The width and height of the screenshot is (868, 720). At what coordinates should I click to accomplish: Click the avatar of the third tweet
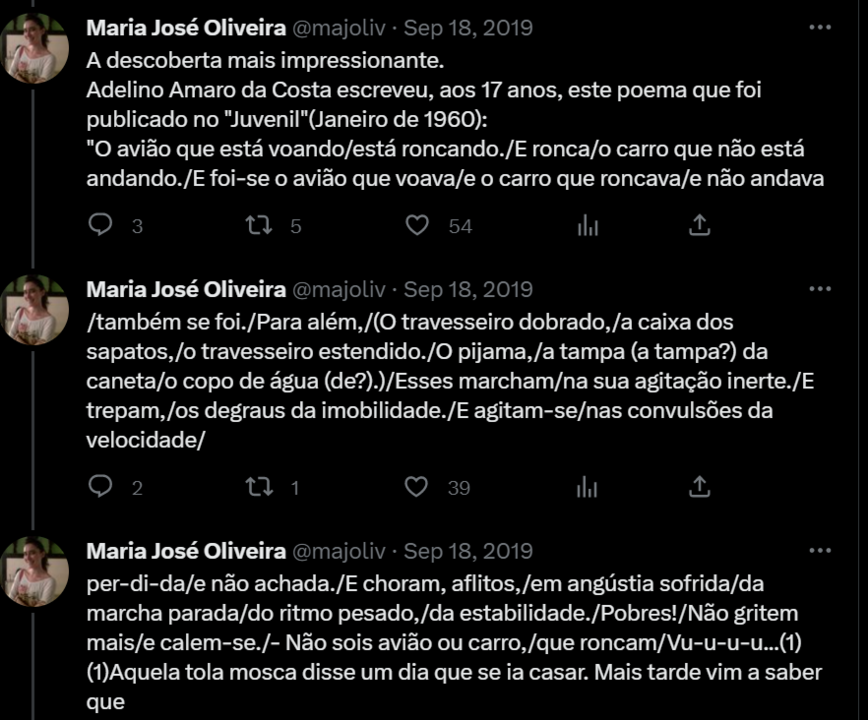point(35,571)
